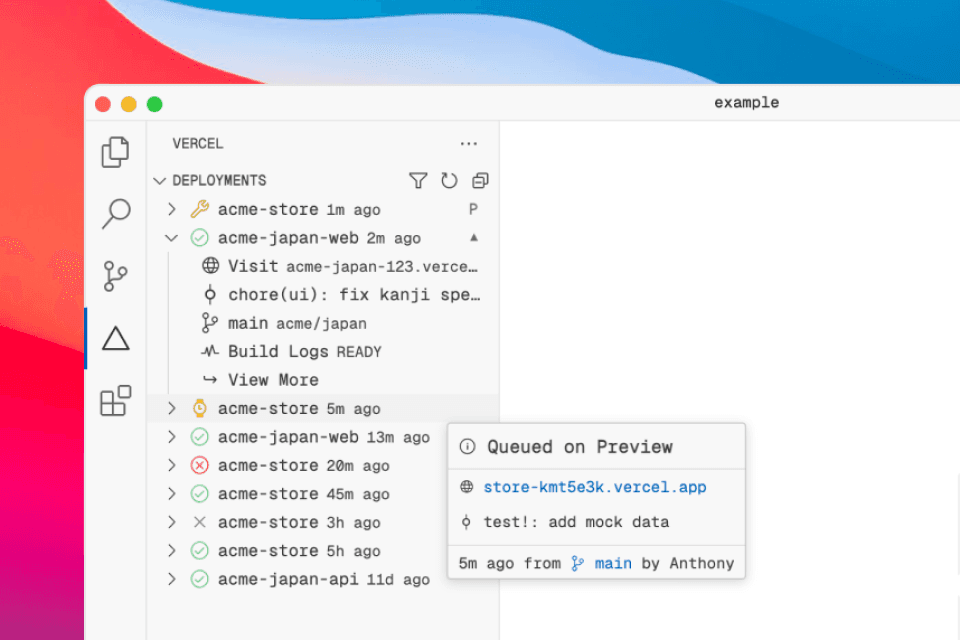Viewport: 960px width, 640px height.
Task: Open the Explorer files icon in activity bar
Action: [116, 152]
